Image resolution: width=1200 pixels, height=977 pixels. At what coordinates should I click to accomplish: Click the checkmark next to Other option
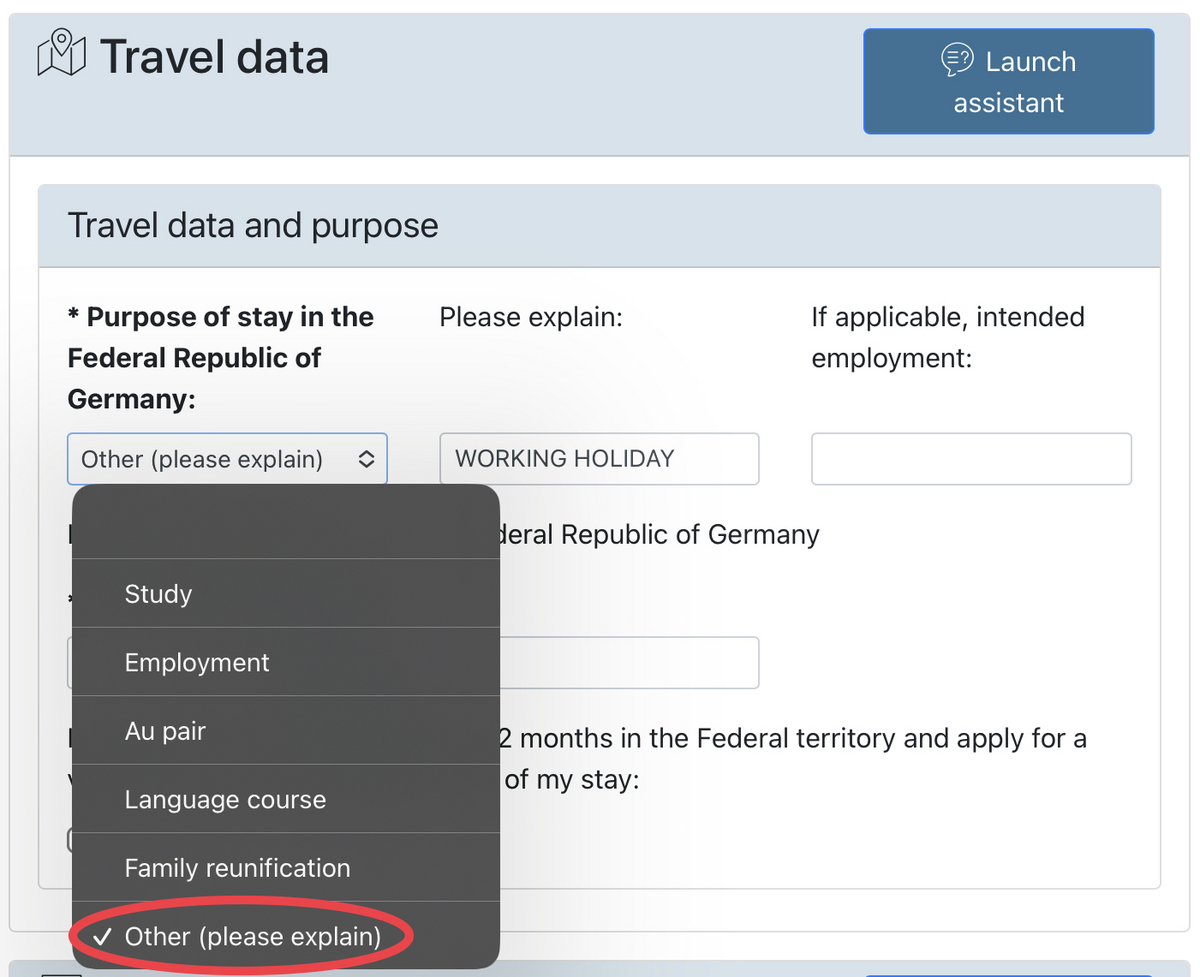tap(100, 937)
